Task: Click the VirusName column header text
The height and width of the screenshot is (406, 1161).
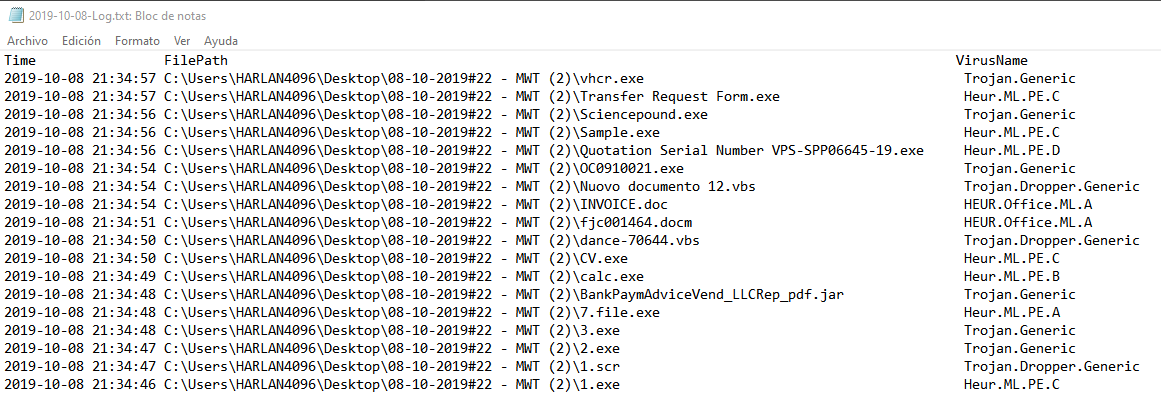Action: pyautogui.click(x=991, y=61)
